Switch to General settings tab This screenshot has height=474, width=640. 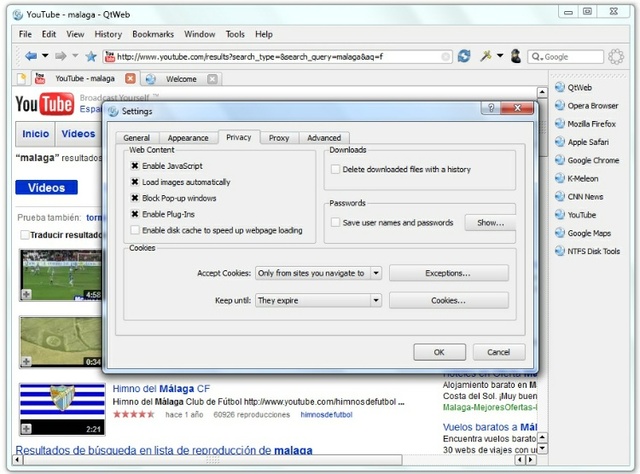137,138
